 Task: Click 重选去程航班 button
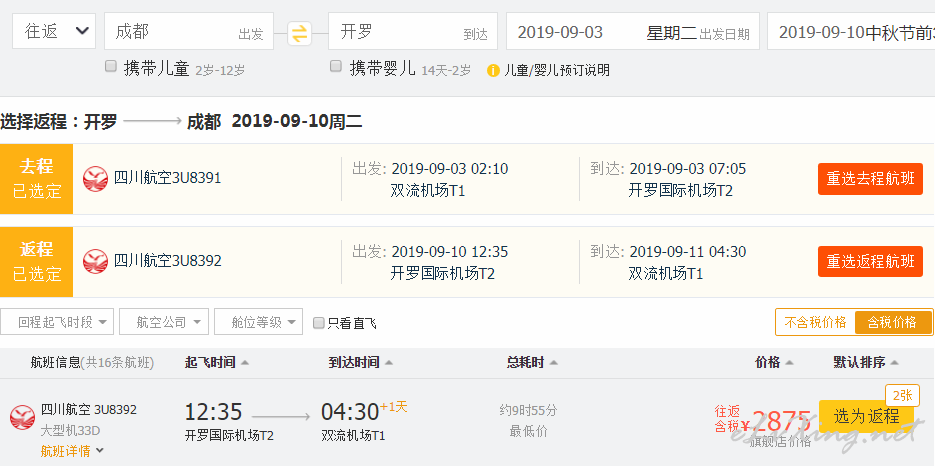[870, 179]
